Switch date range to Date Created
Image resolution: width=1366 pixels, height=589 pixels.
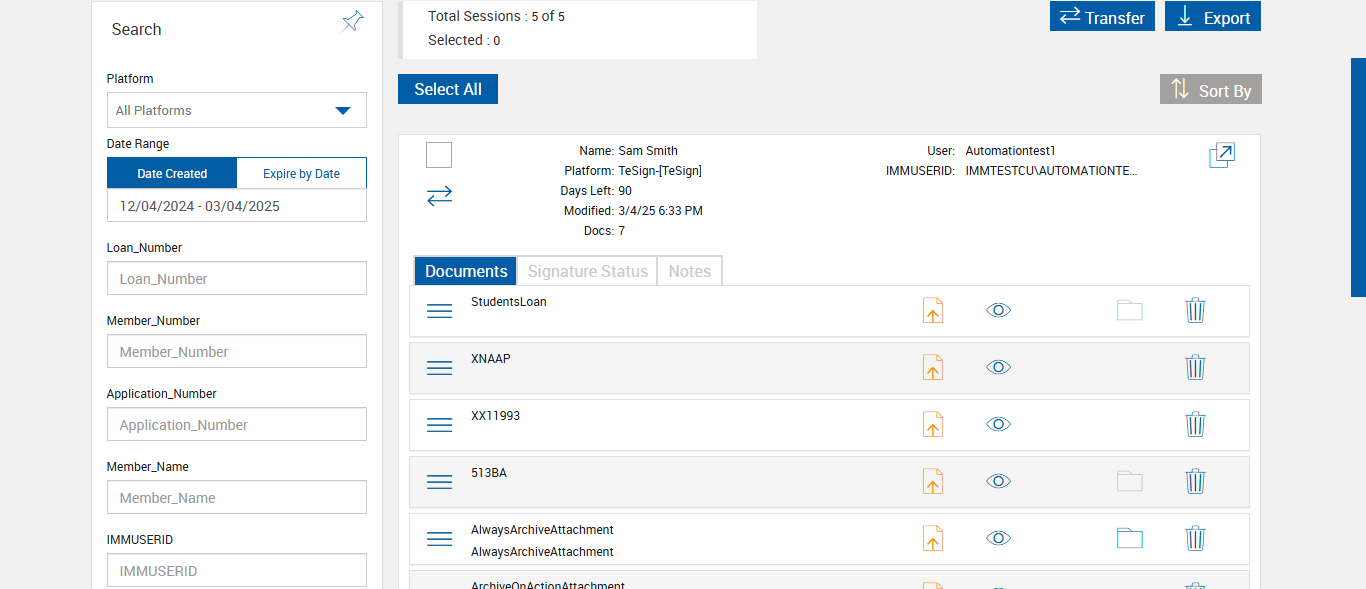(172, 173)
